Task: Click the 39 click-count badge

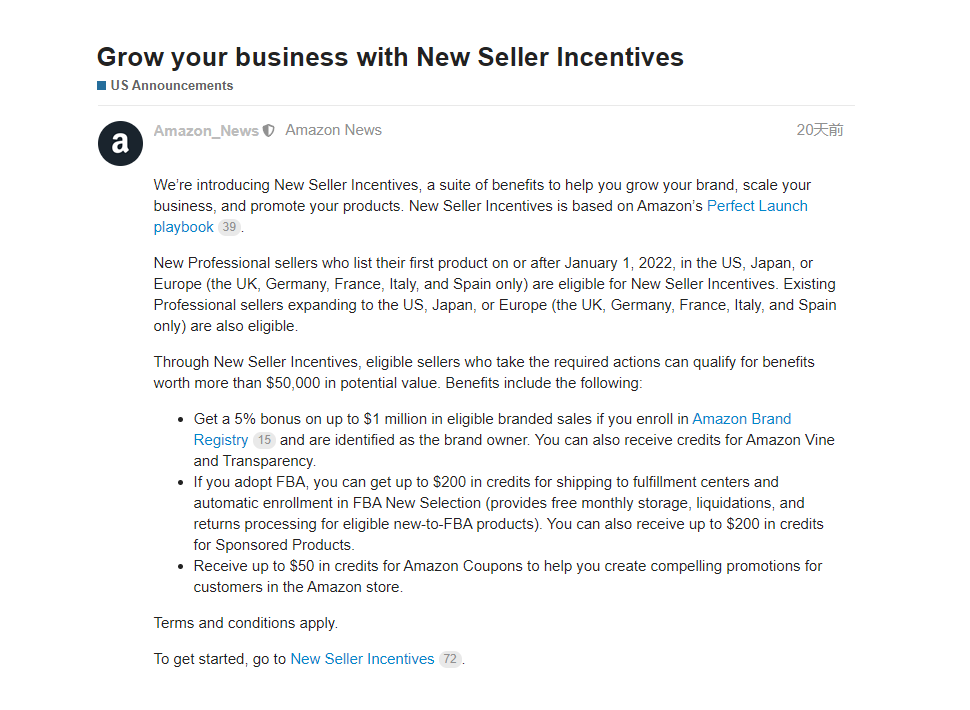Action: click(229, 227)
